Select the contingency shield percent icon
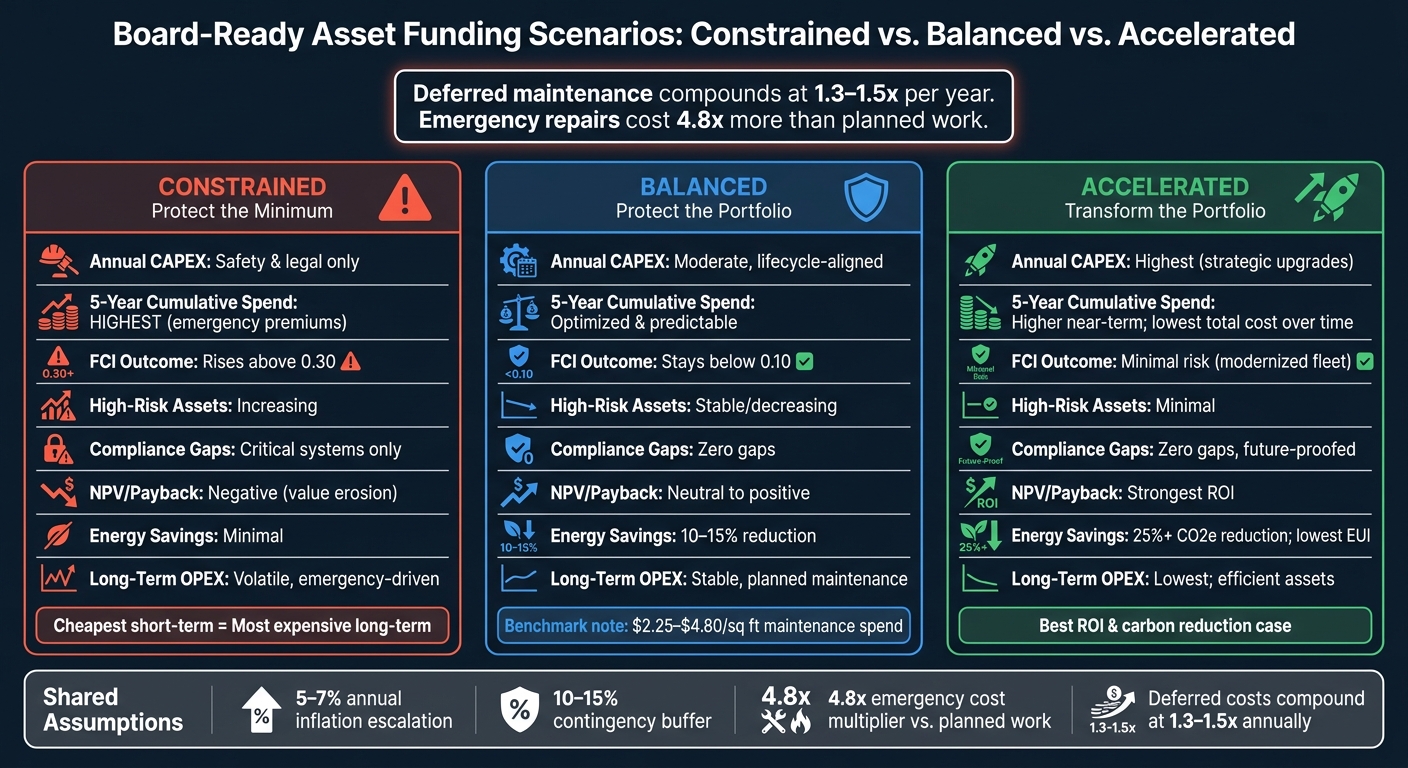This screenshot has height=768, width=1408. pos(519,710)
